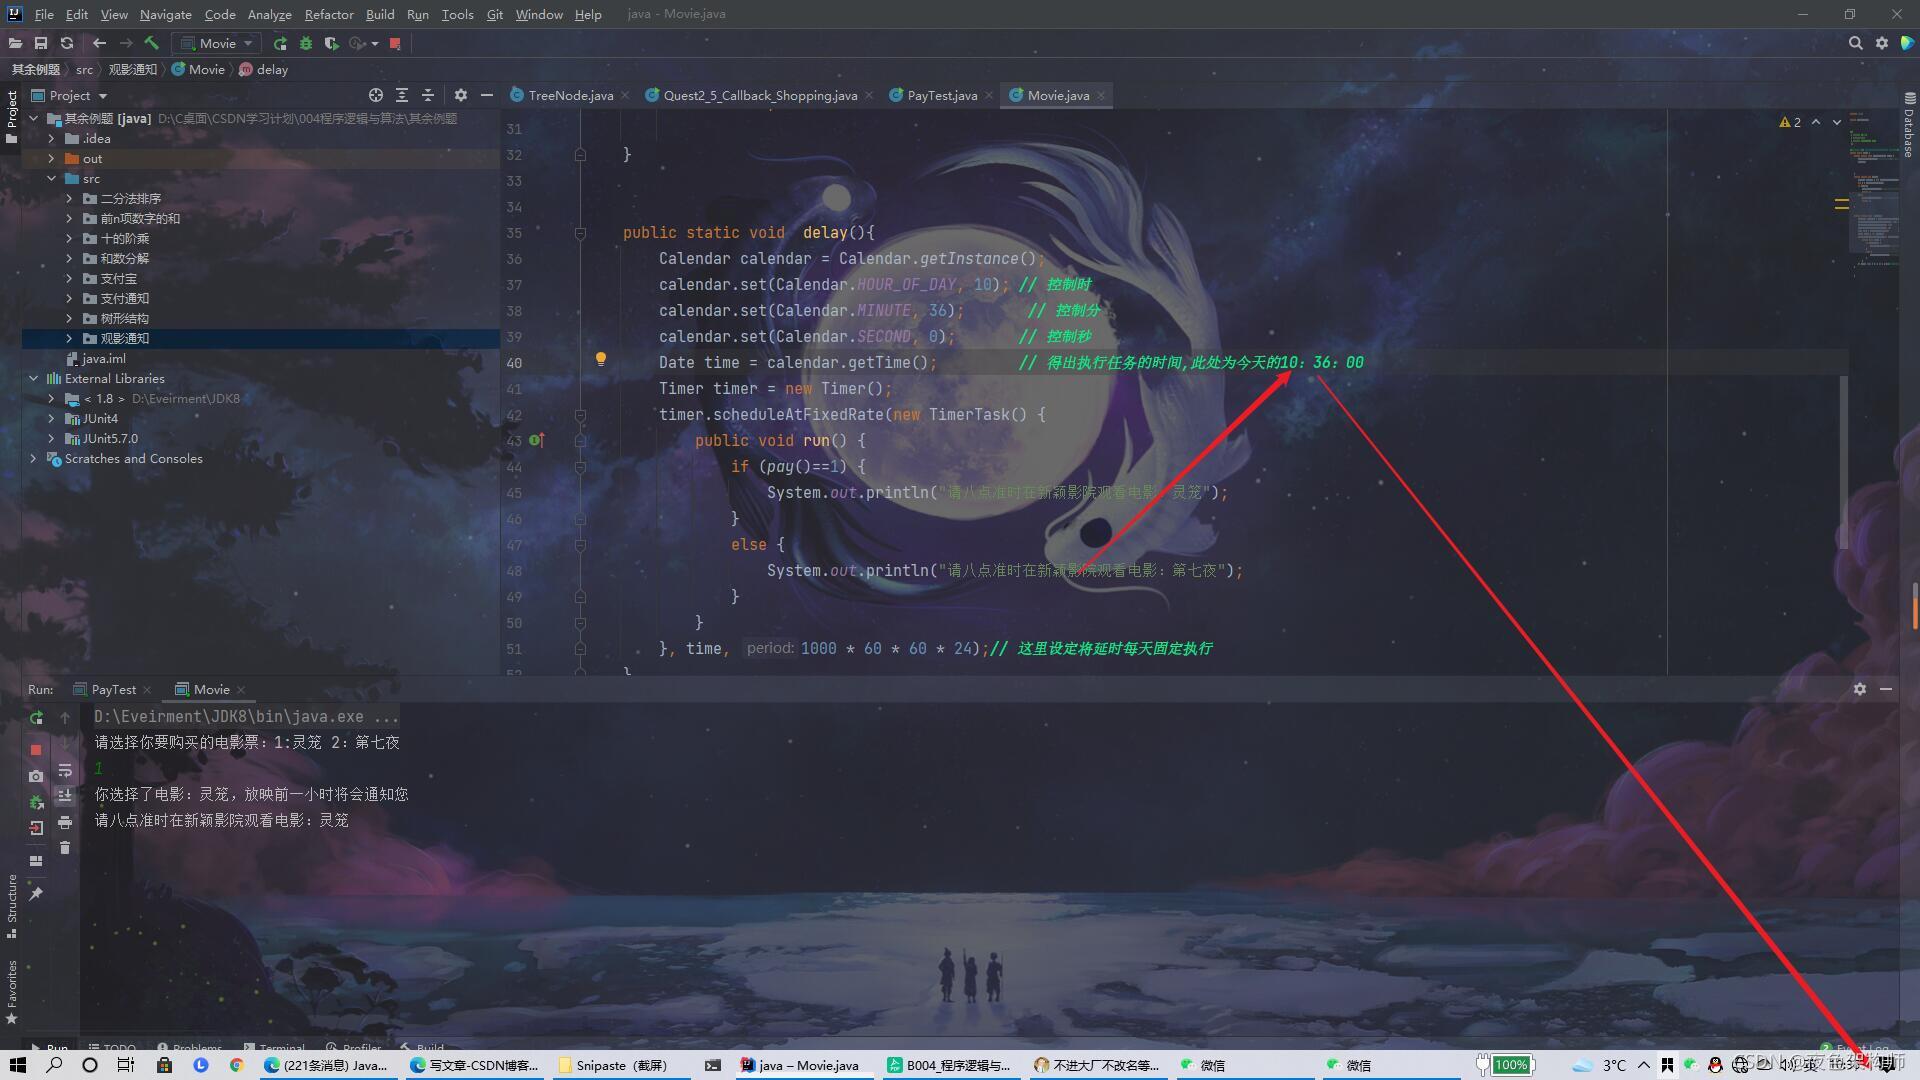Click Windows Start button

18,1065
